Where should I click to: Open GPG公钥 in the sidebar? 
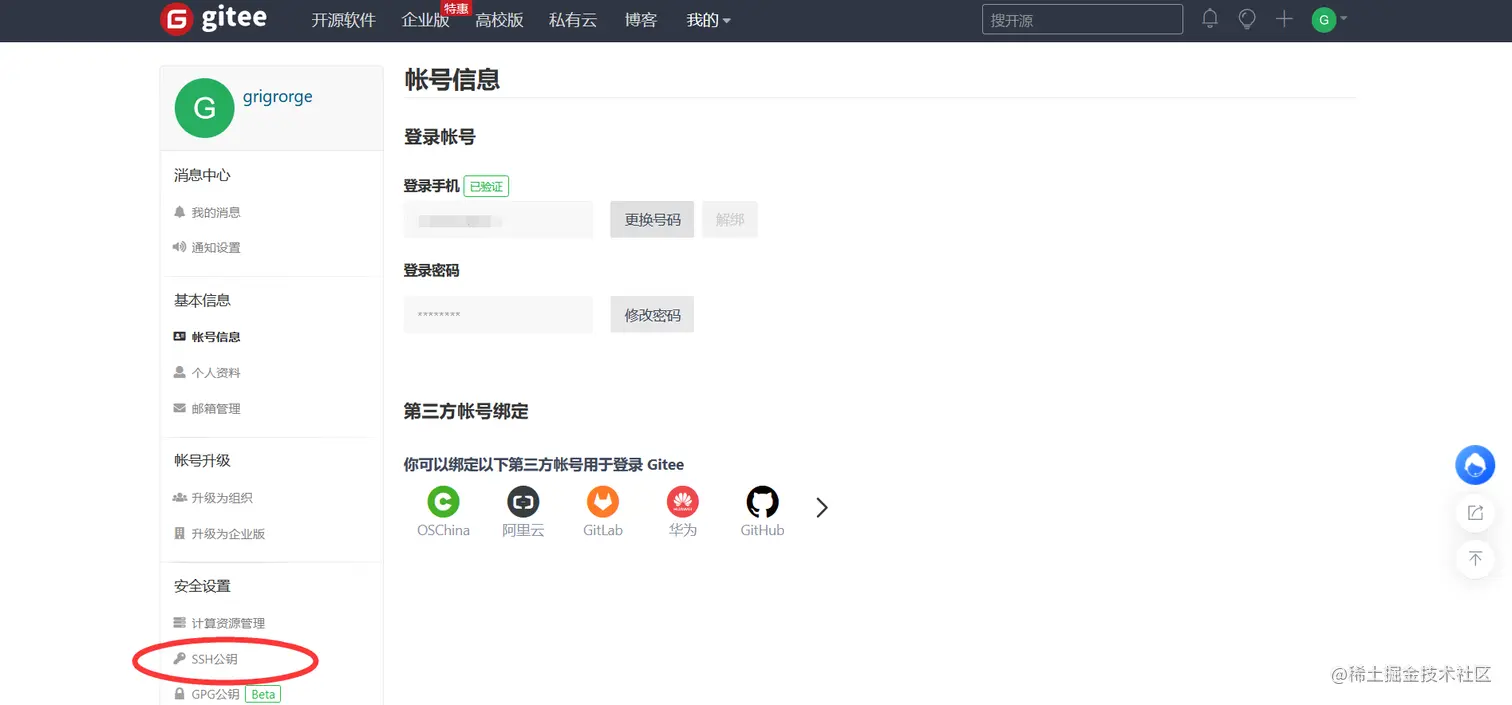[x=207, y=694]
